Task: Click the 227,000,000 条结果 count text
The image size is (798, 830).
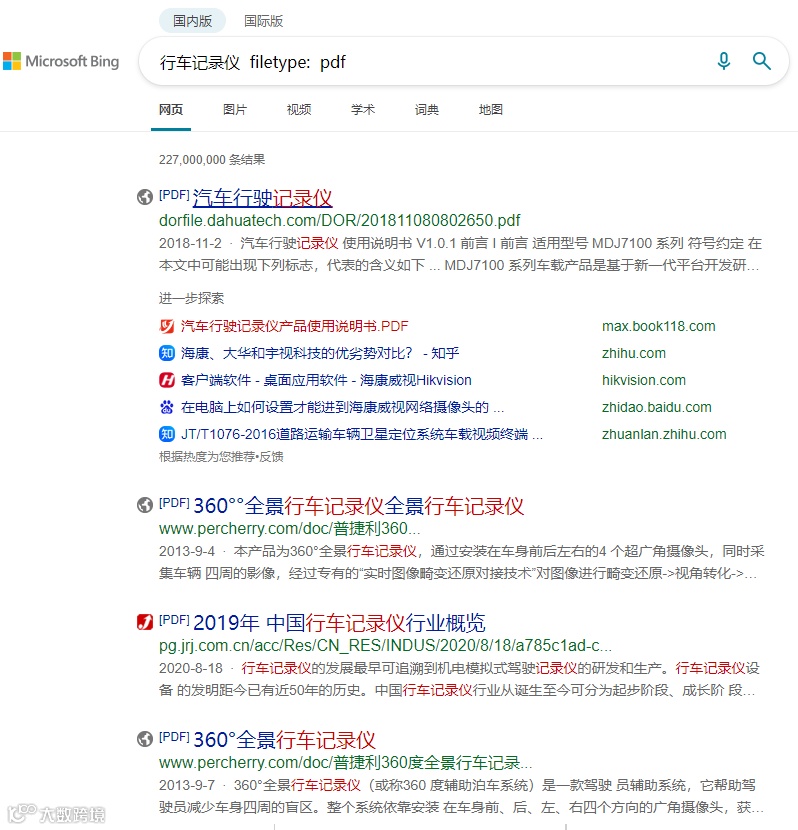Action: (x=212, y=159)
